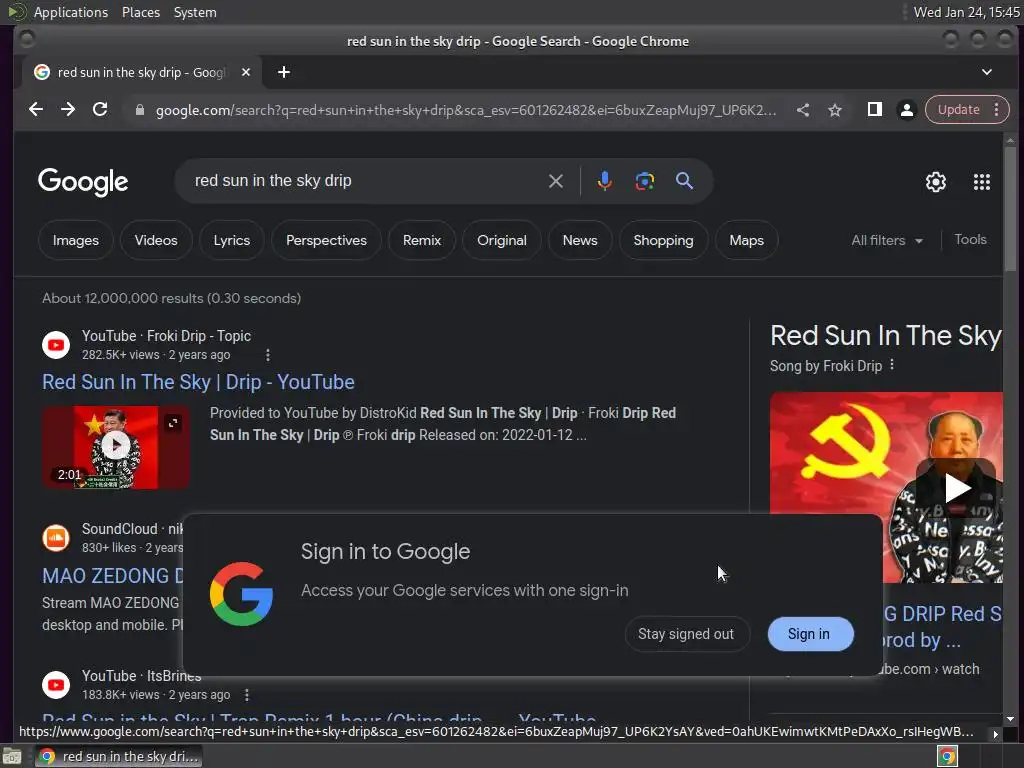Open the DRIP Red S video link in panel

pos(942,626)
